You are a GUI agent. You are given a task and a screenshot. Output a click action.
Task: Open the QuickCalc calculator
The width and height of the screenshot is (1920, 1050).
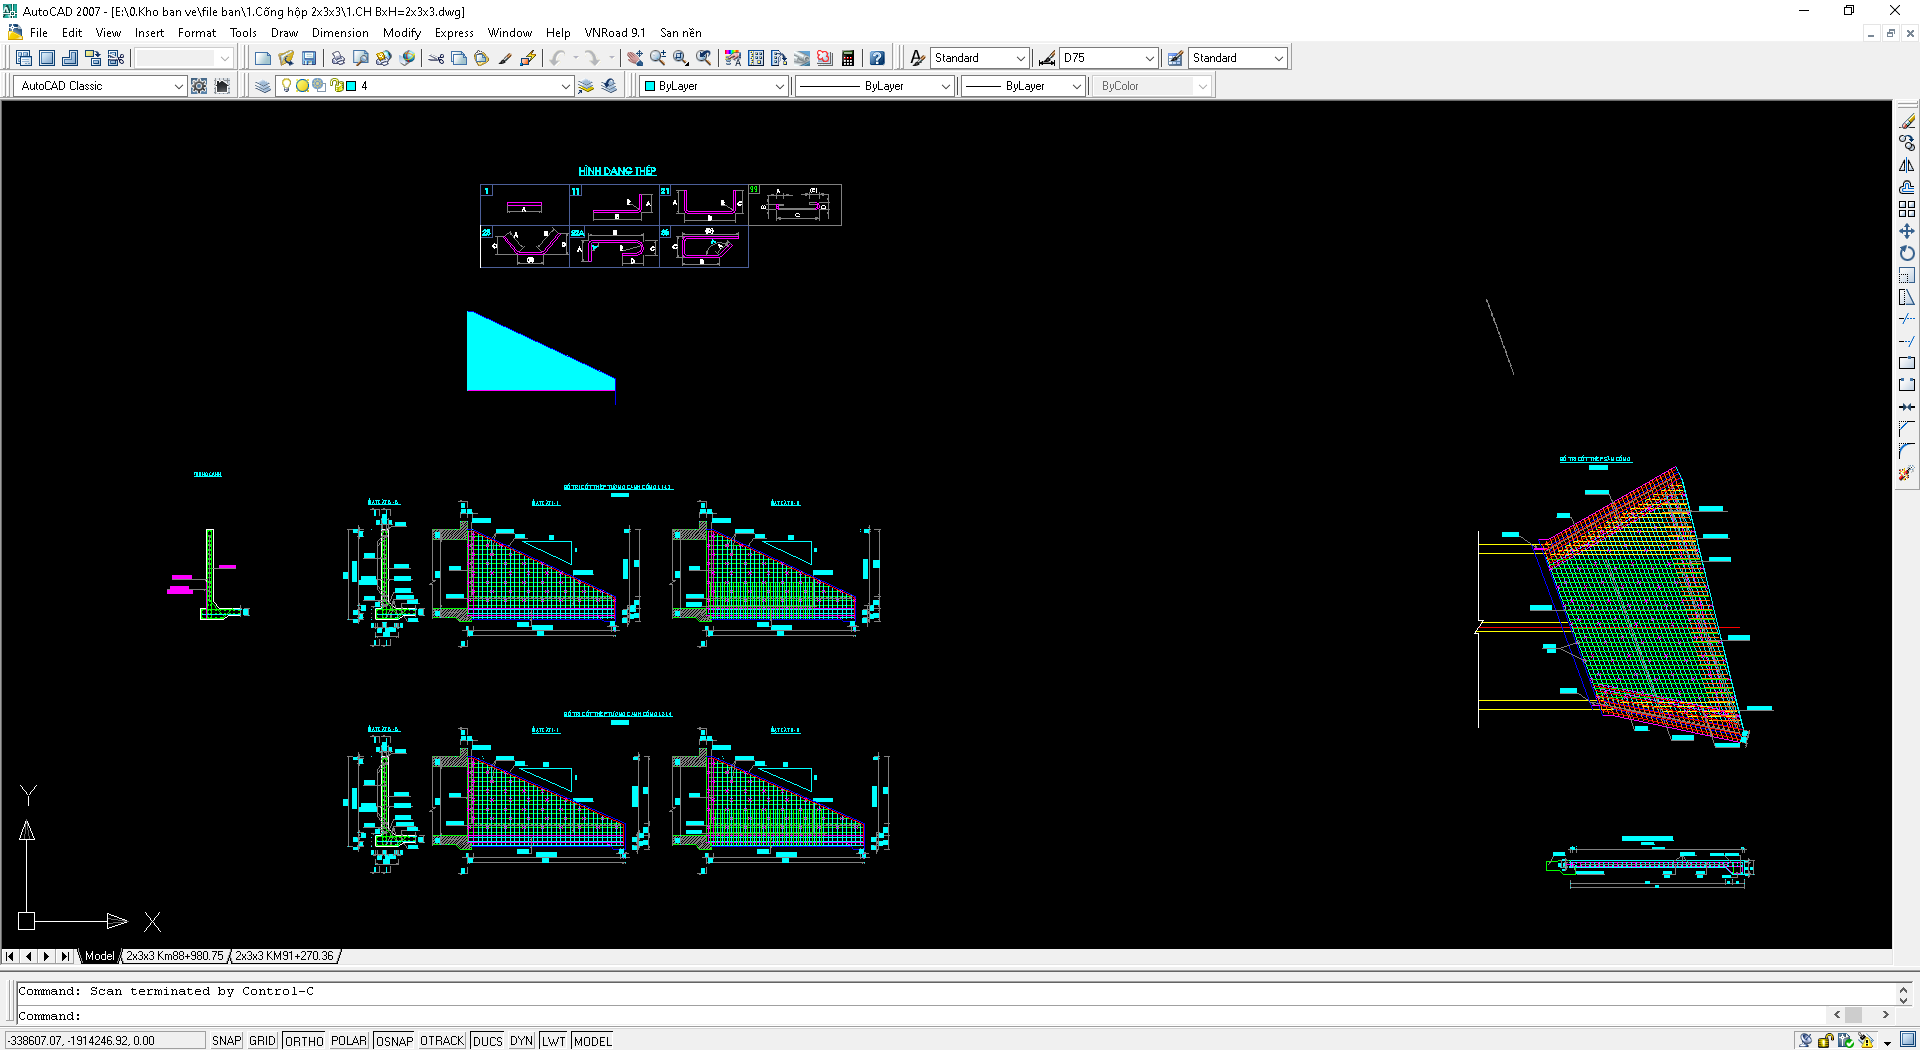848,58
